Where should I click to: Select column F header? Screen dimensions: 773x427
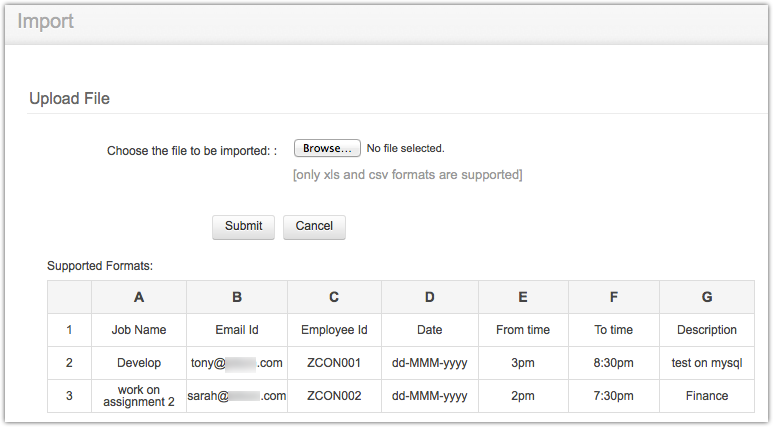tap(613, 297)
